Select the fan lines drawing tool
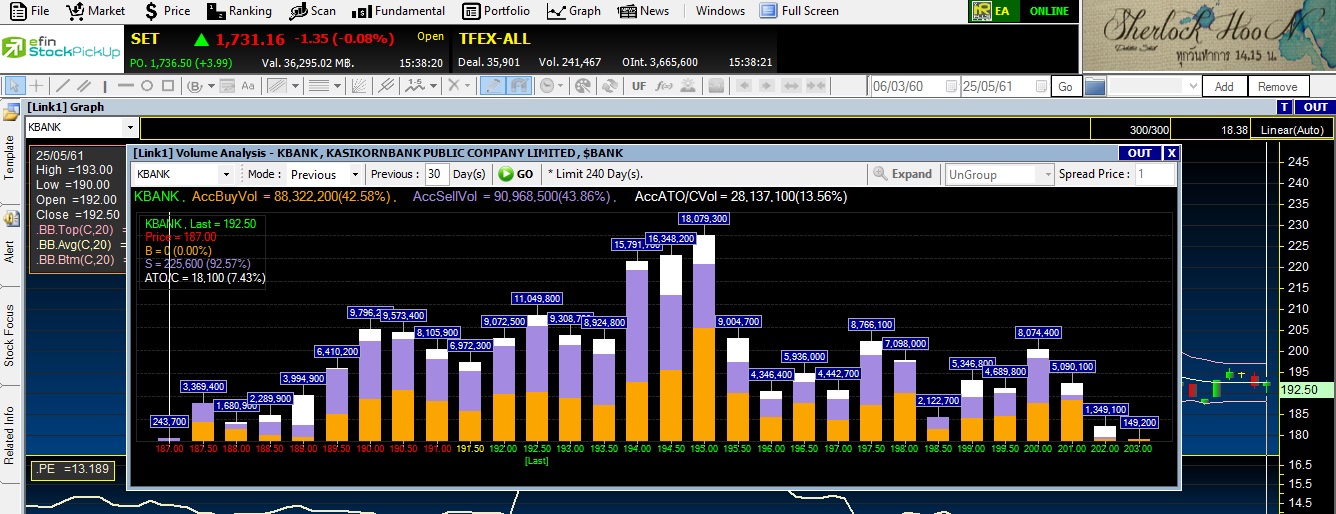The width and height of the screenshot is (1336, 514). pyautogui.click(x=359, y=86)
